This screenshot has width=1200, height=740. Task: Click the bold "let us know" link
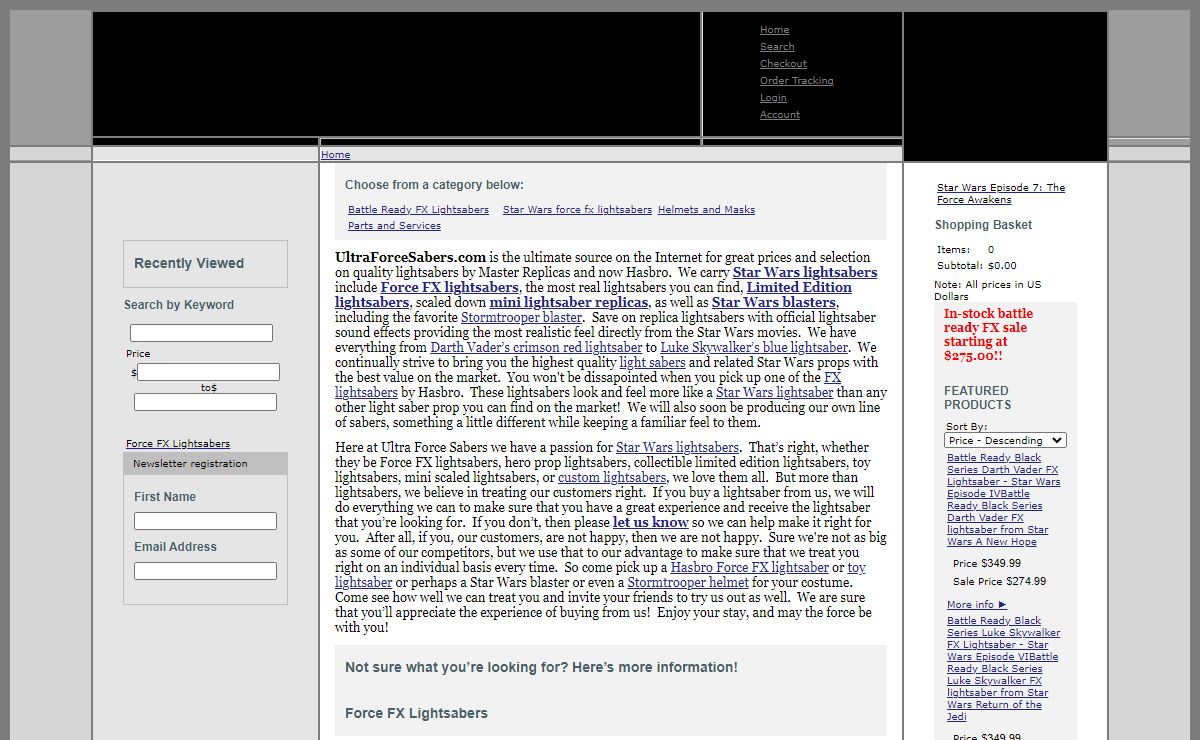coord(650,523)
